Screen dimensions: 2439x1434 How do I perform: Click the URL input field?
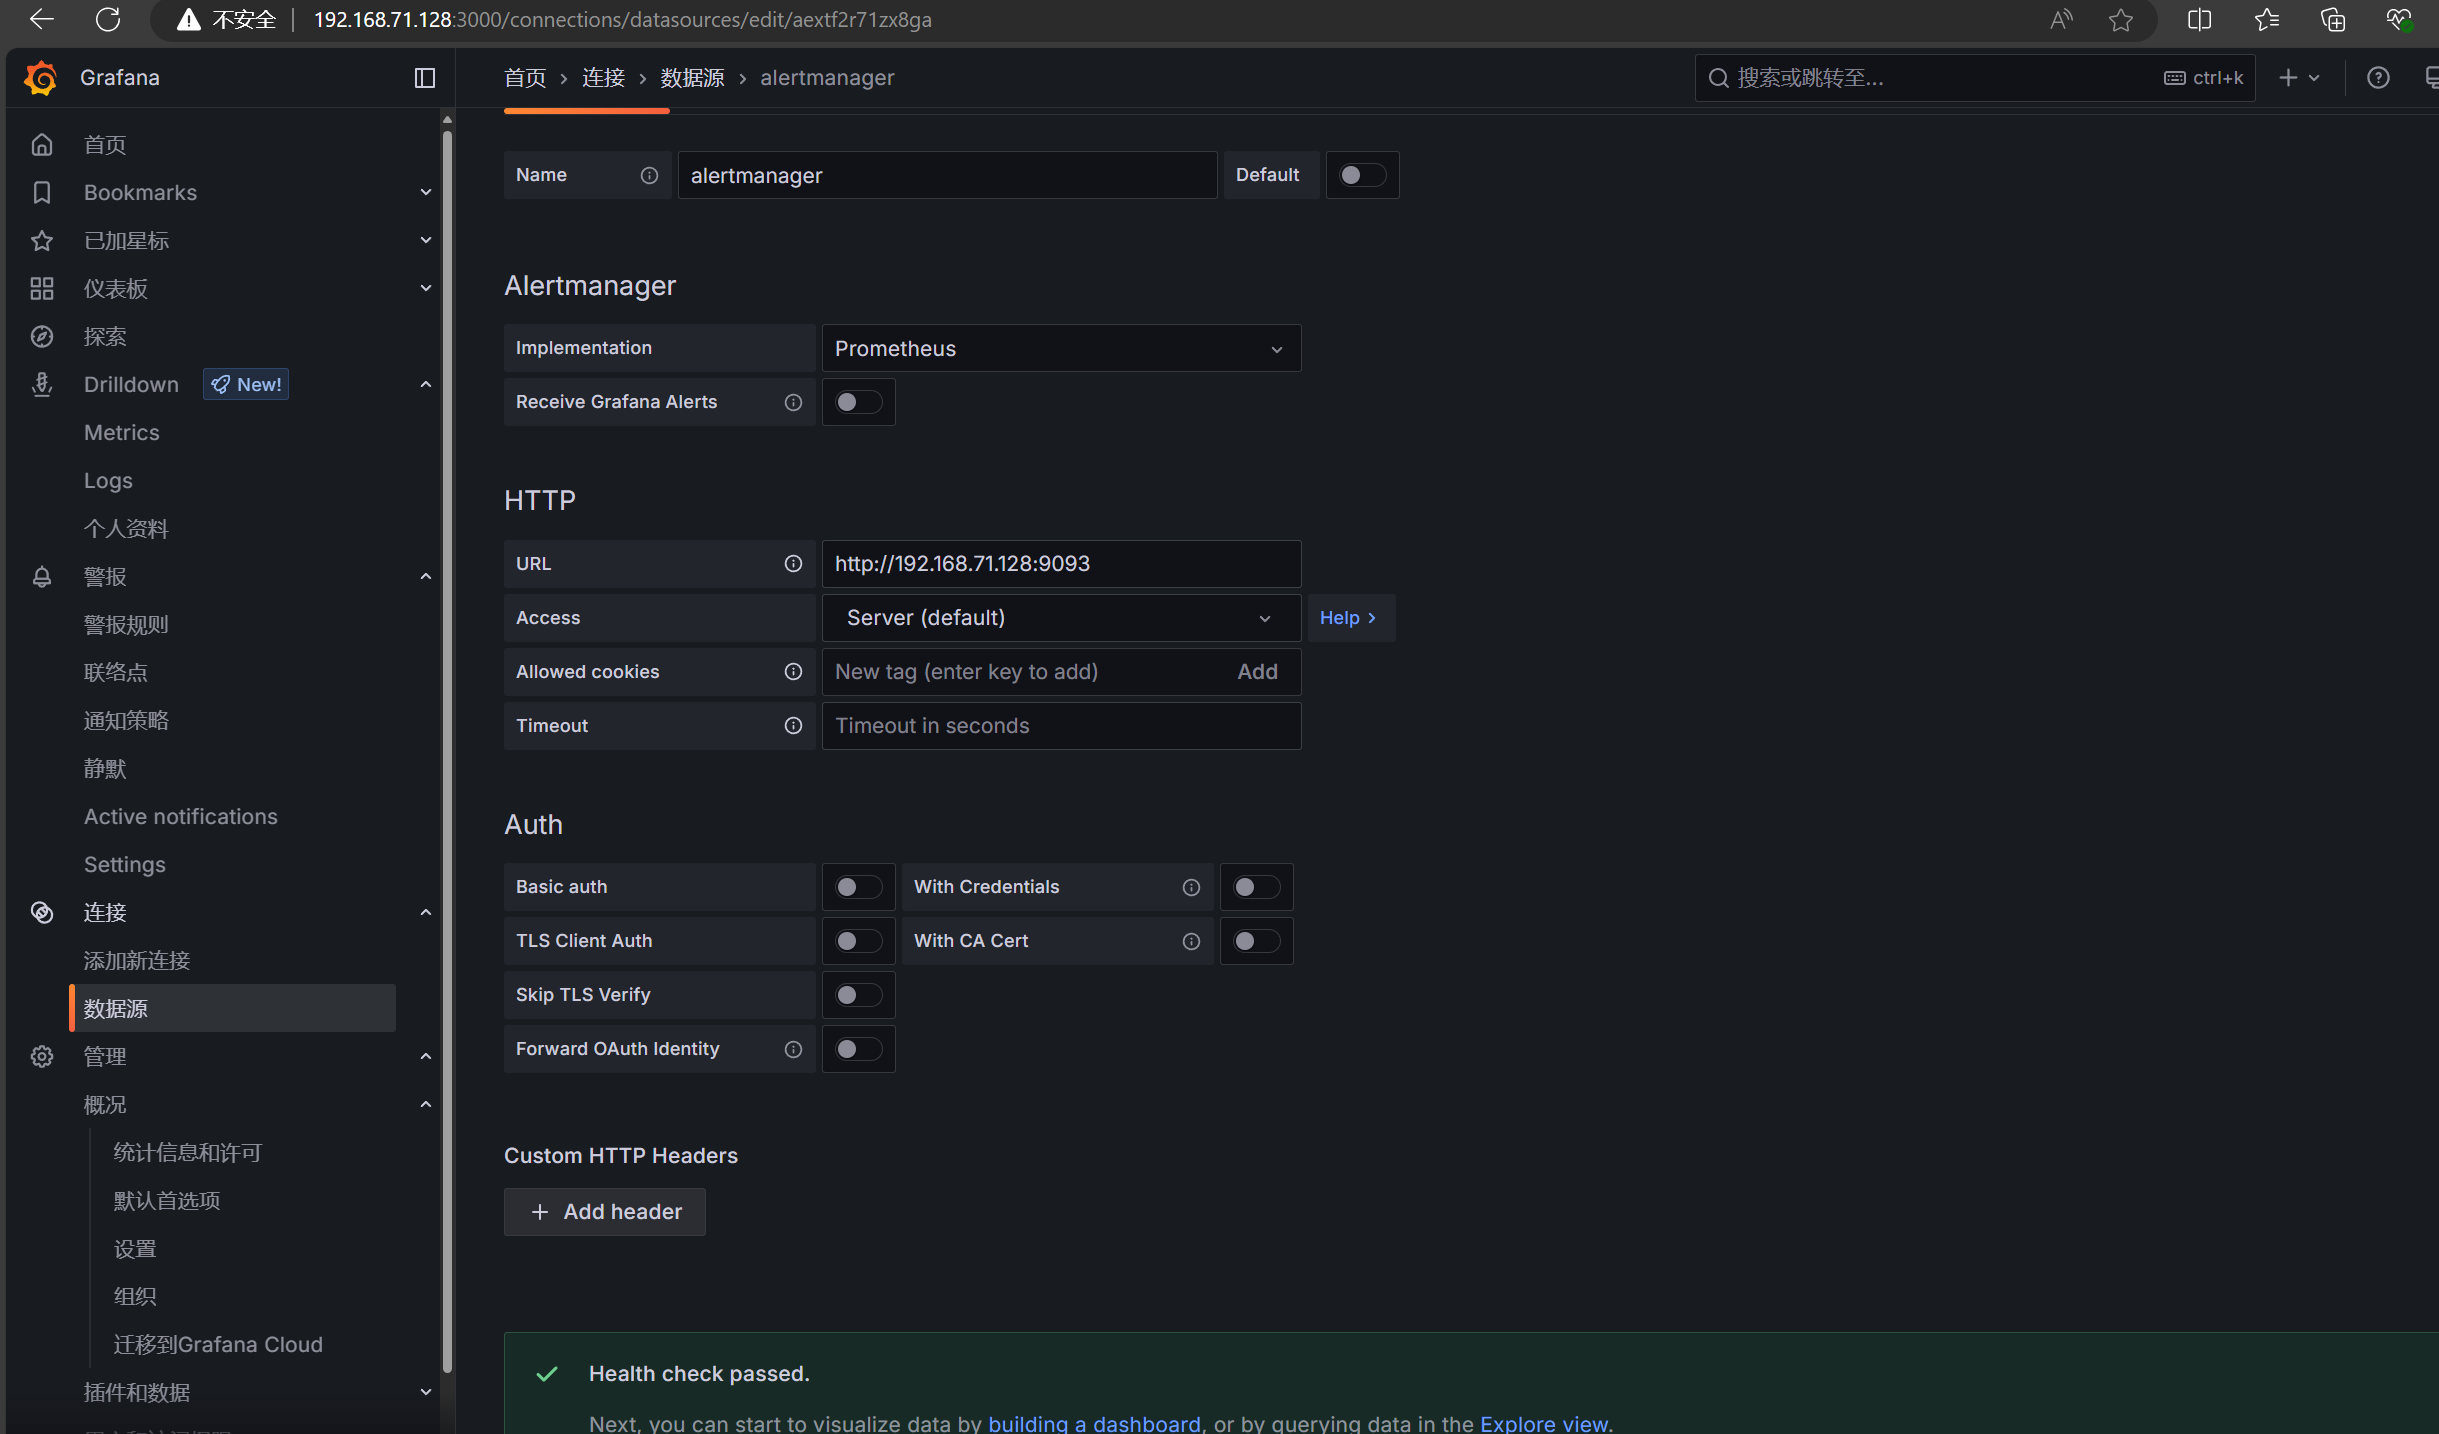[x=1061, y=564]
